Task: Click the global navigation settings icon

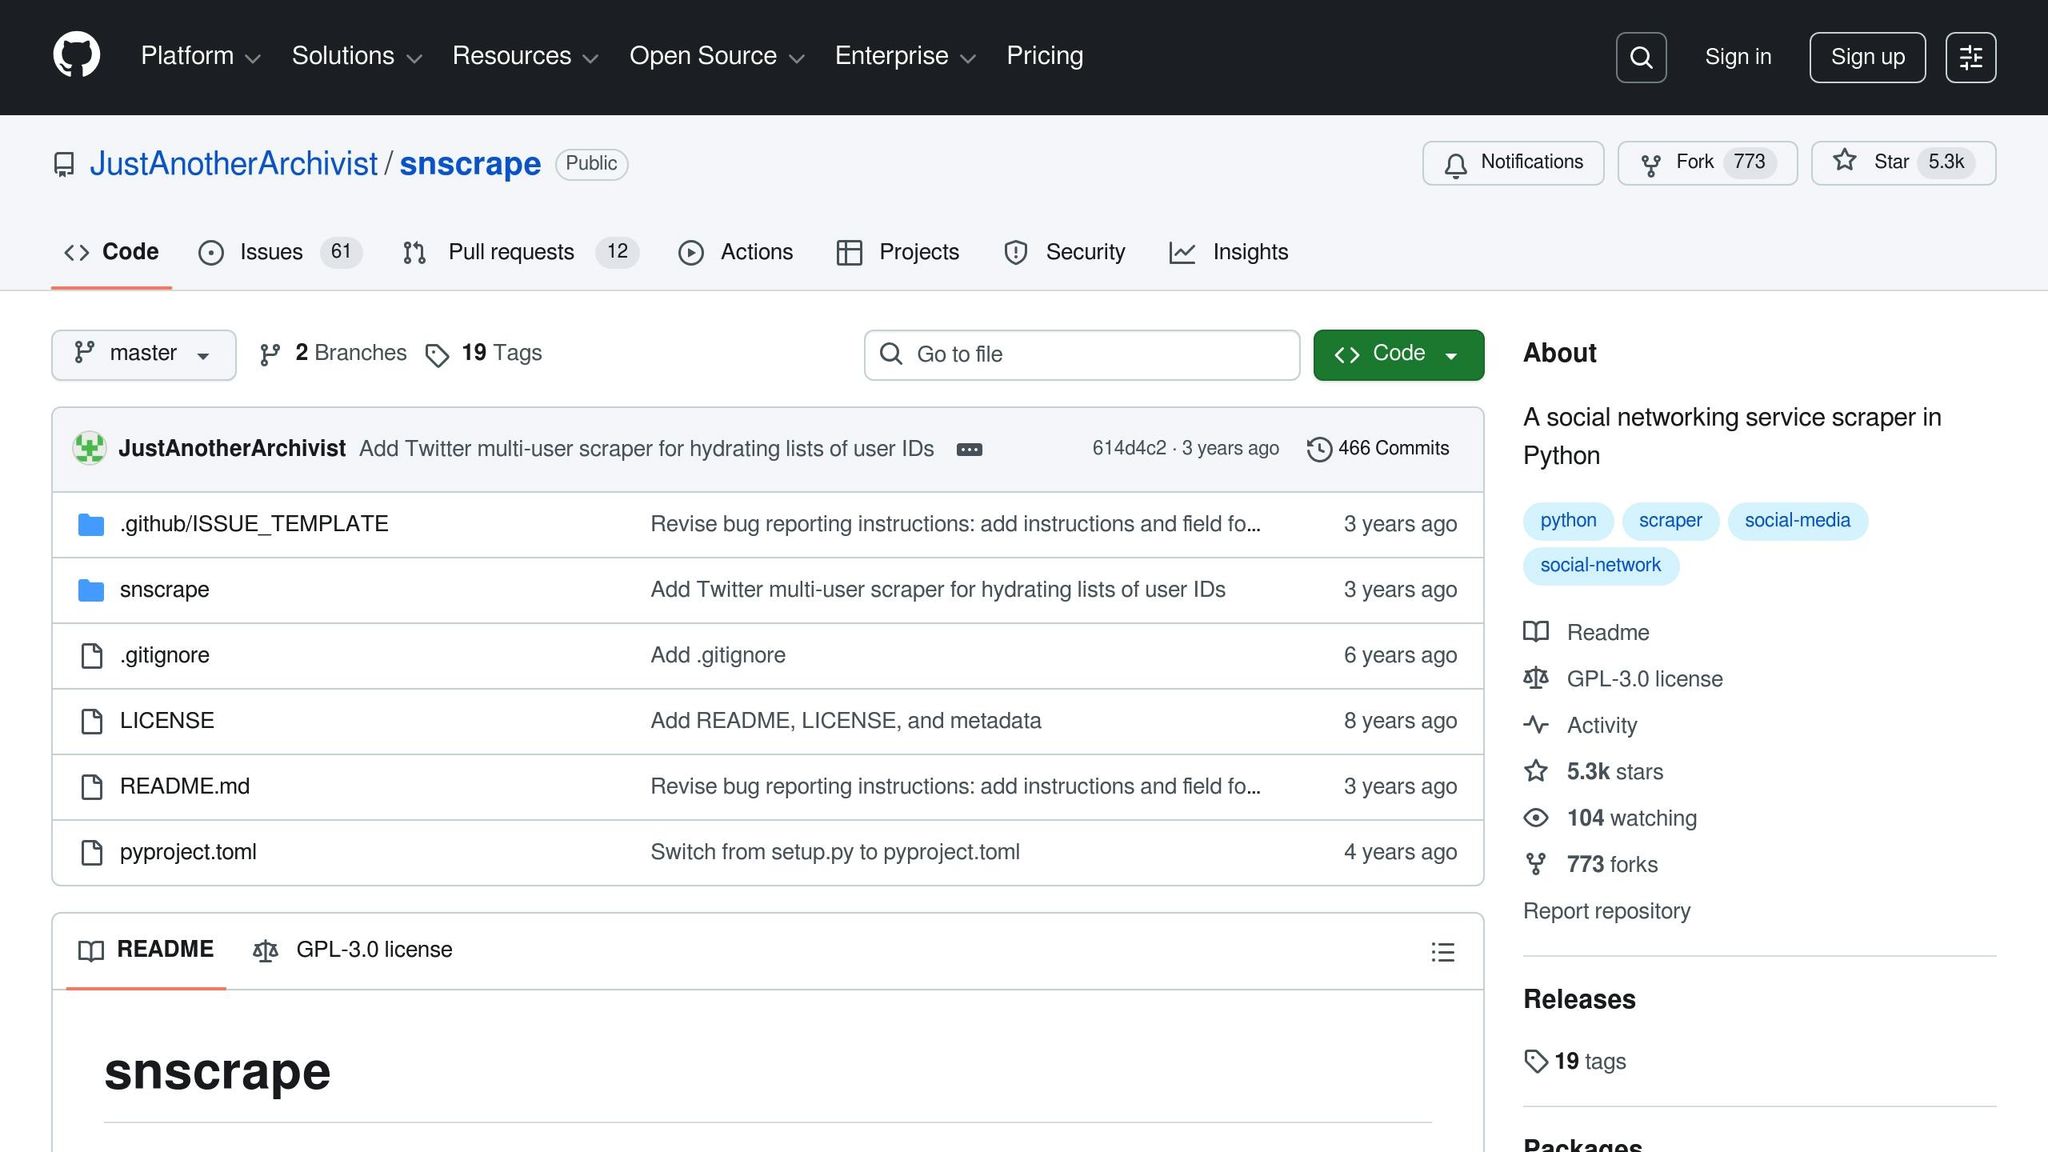Action: click(x=1970, y=57)
